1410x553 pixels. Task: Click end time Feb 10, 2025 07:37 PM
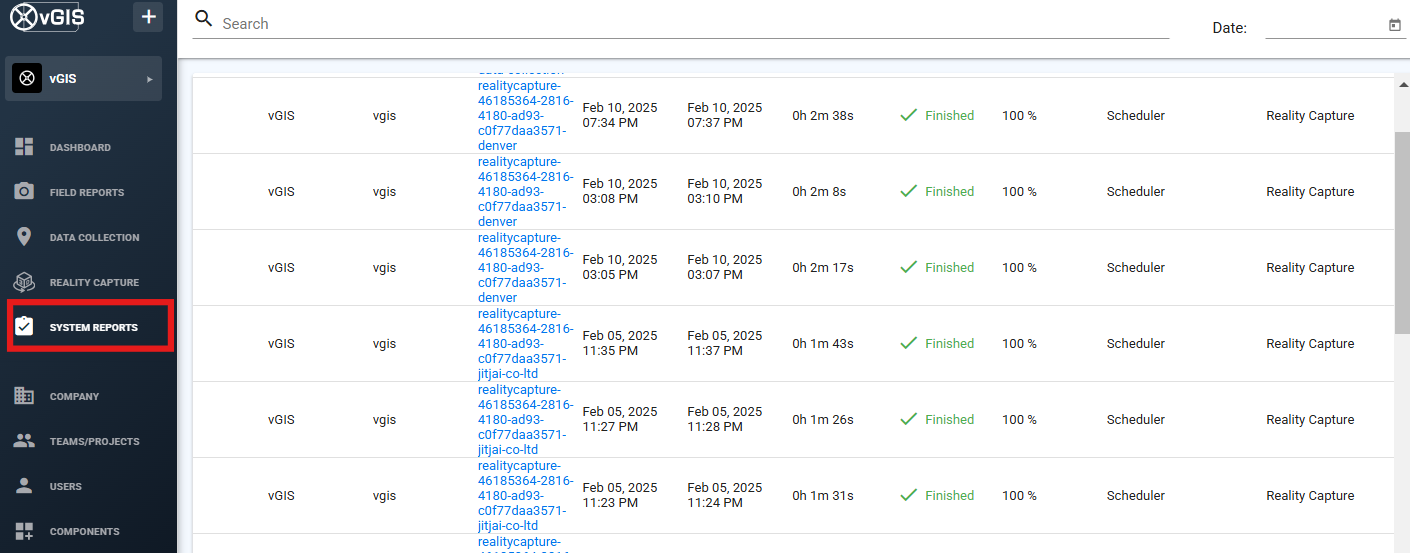coord(725,115)
